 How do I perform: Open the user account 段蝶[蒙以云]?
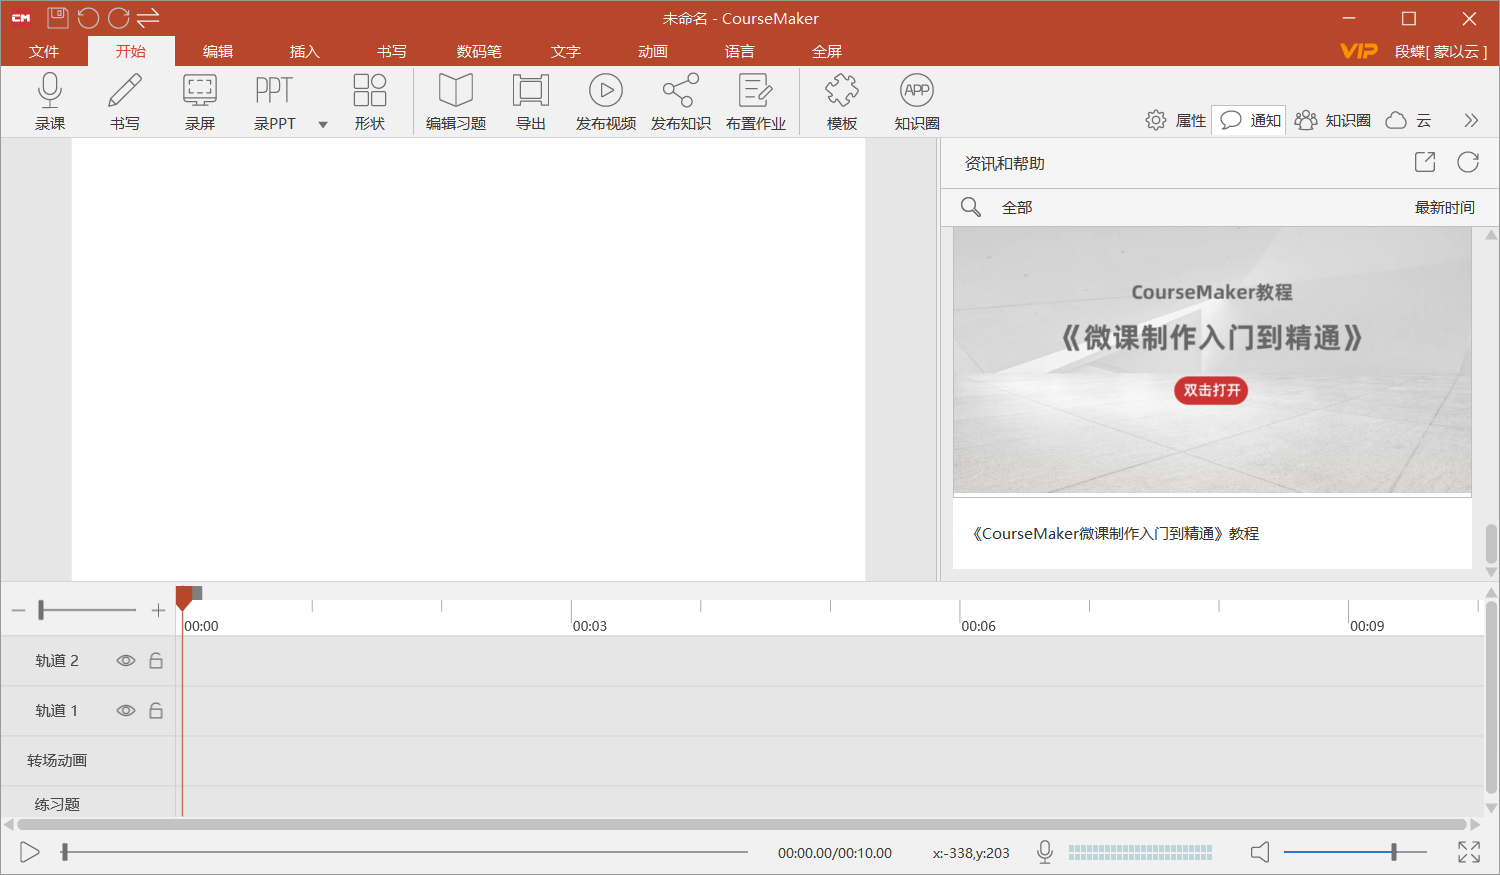[x=1441, y=51]
